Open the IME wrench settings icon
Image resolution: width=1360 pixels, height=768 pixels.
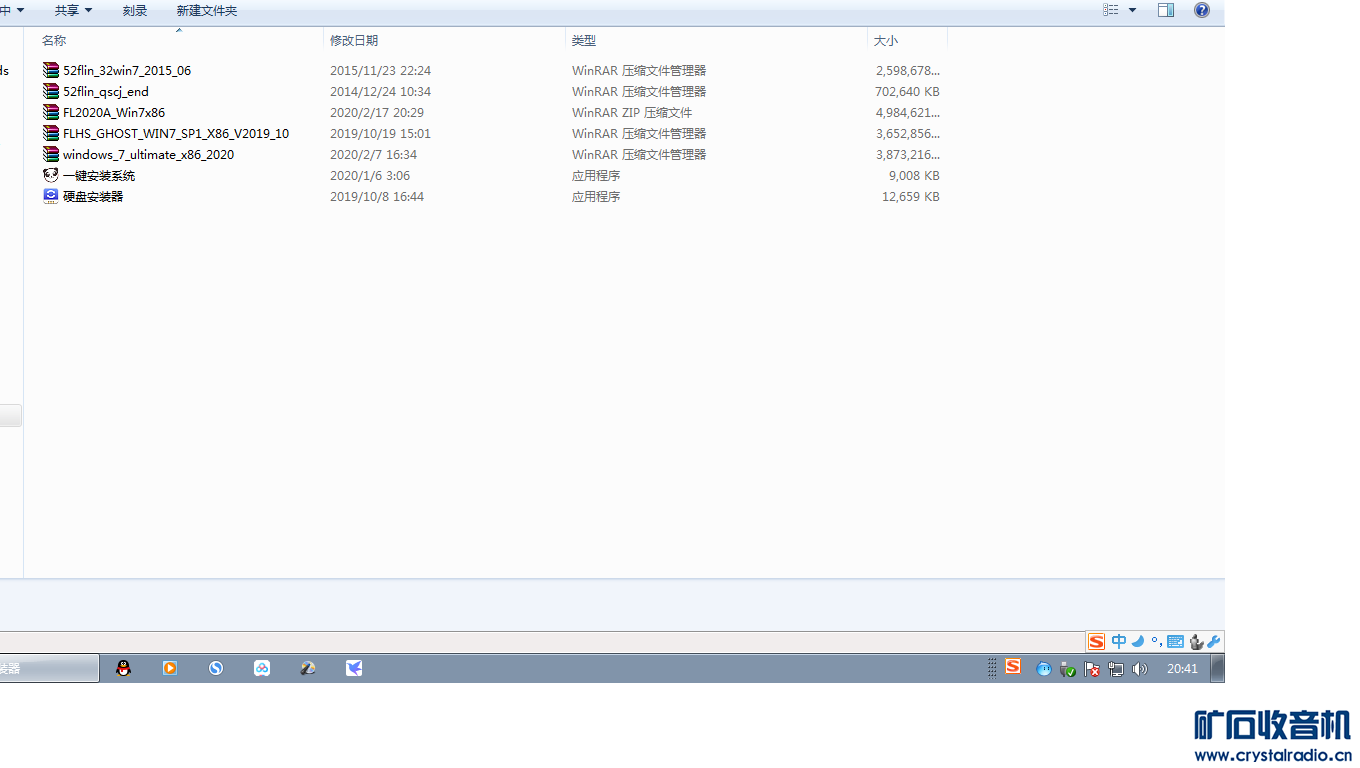1214,642
